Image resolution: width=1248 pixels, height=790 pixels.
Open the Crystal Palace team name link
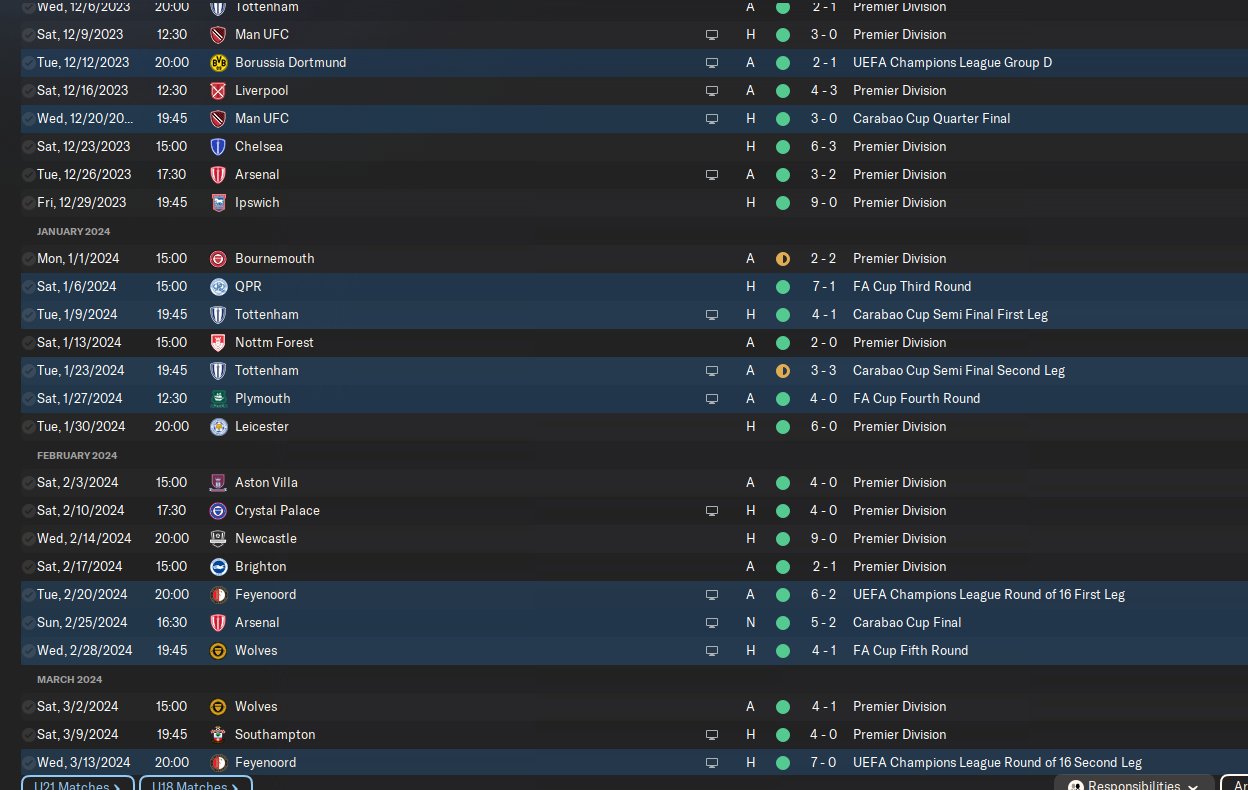pyautogui.click(x=277, y=510)
